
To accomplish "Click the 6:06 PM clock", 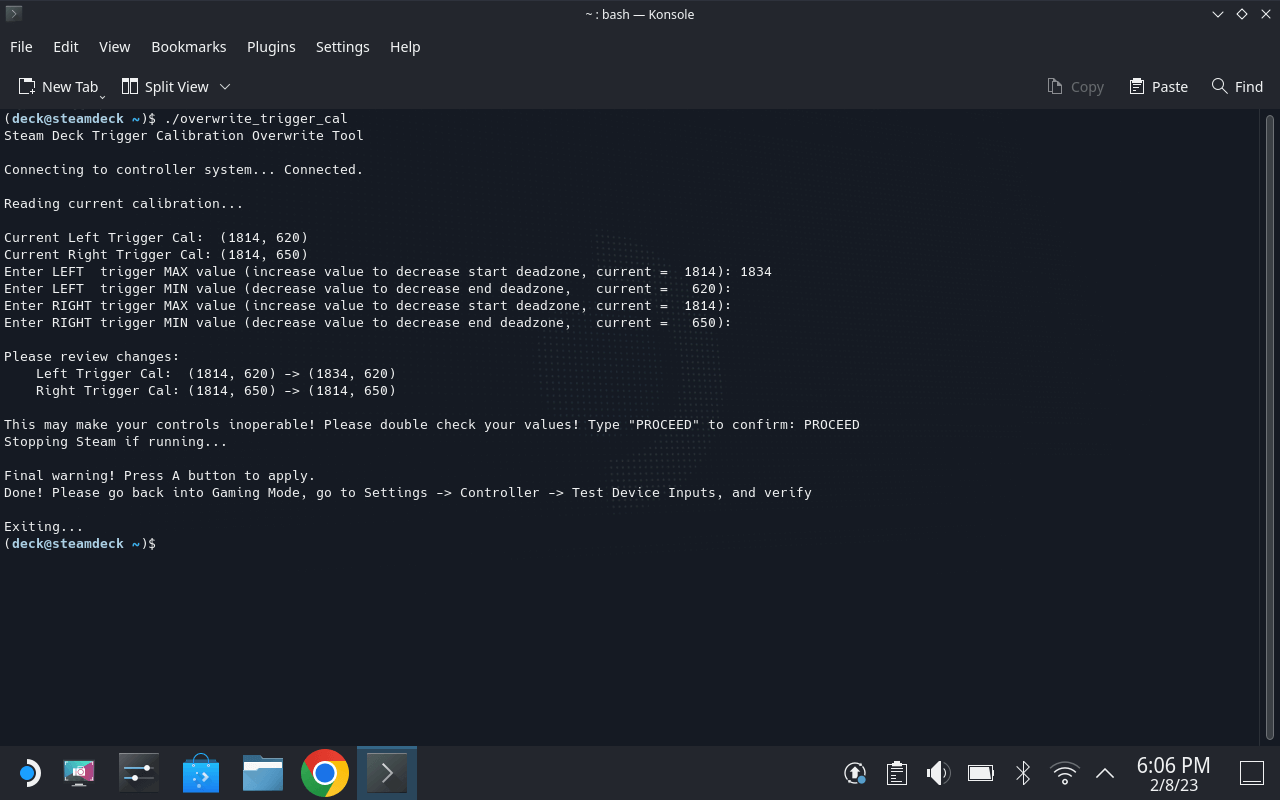I will 1174,766.
